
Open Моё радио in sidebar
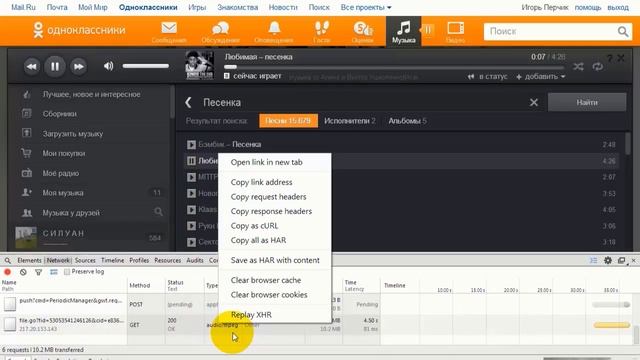coord(61,173)
